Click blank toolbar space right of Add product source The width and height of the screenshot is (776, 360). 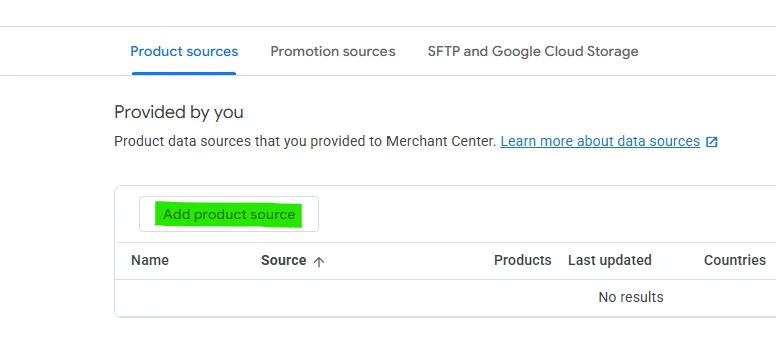(x=544, y=214)
